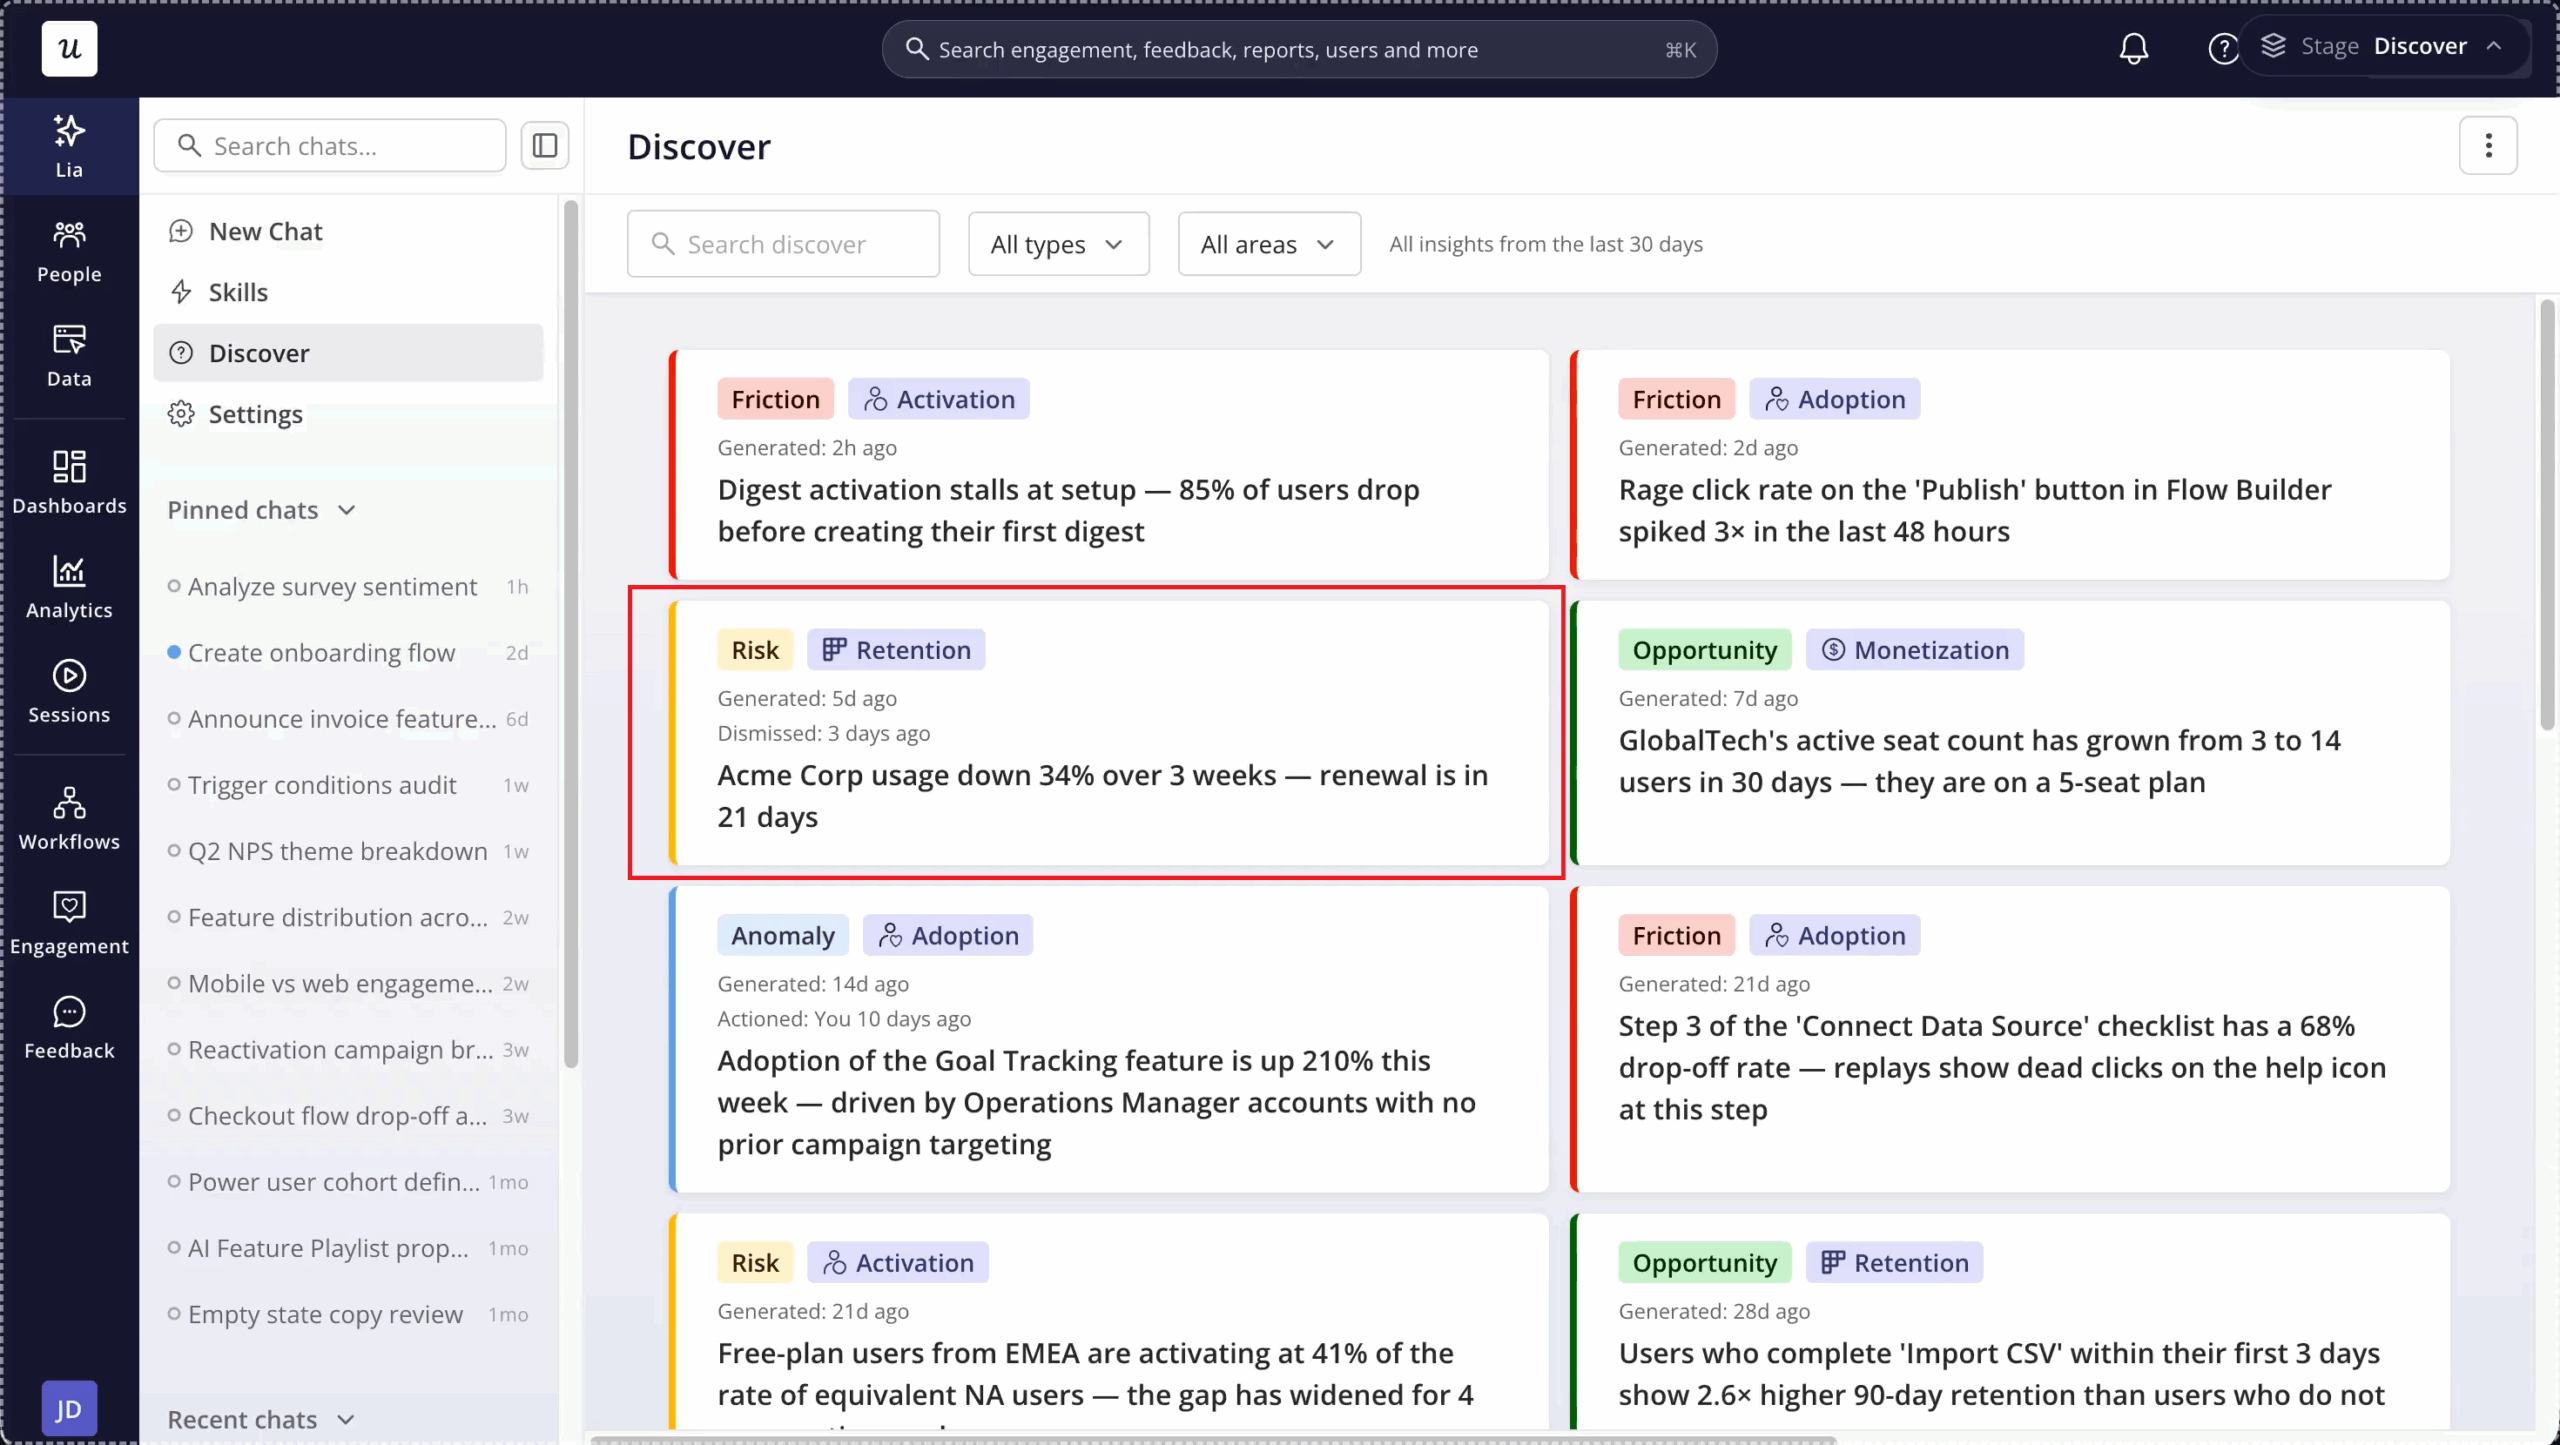Collapse the Pinned chats section
This screenshot has width=2560, height=1445.
pyautogui.click(x=262, y=510)
